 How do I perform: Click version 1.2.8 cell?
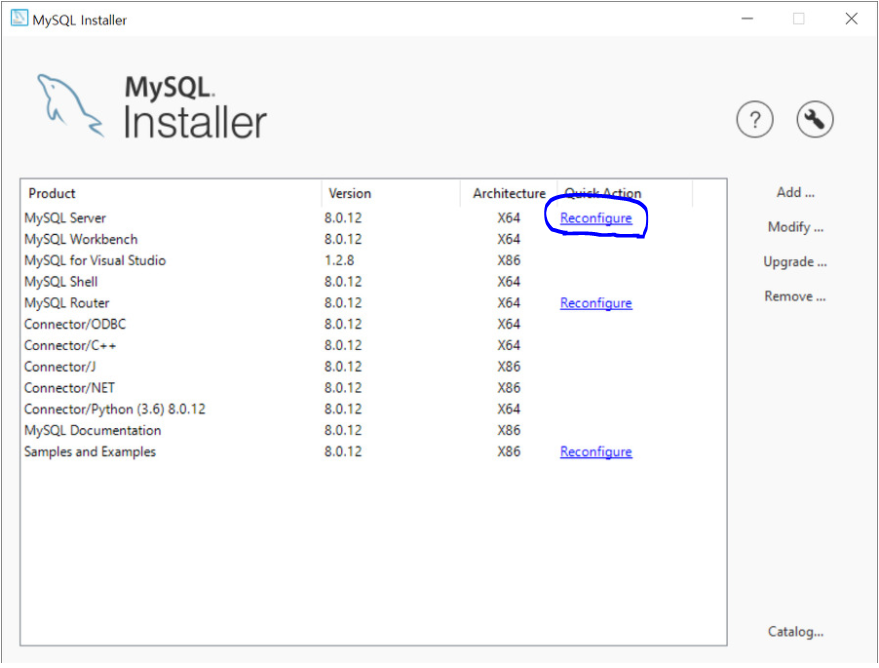pos(339,261)
